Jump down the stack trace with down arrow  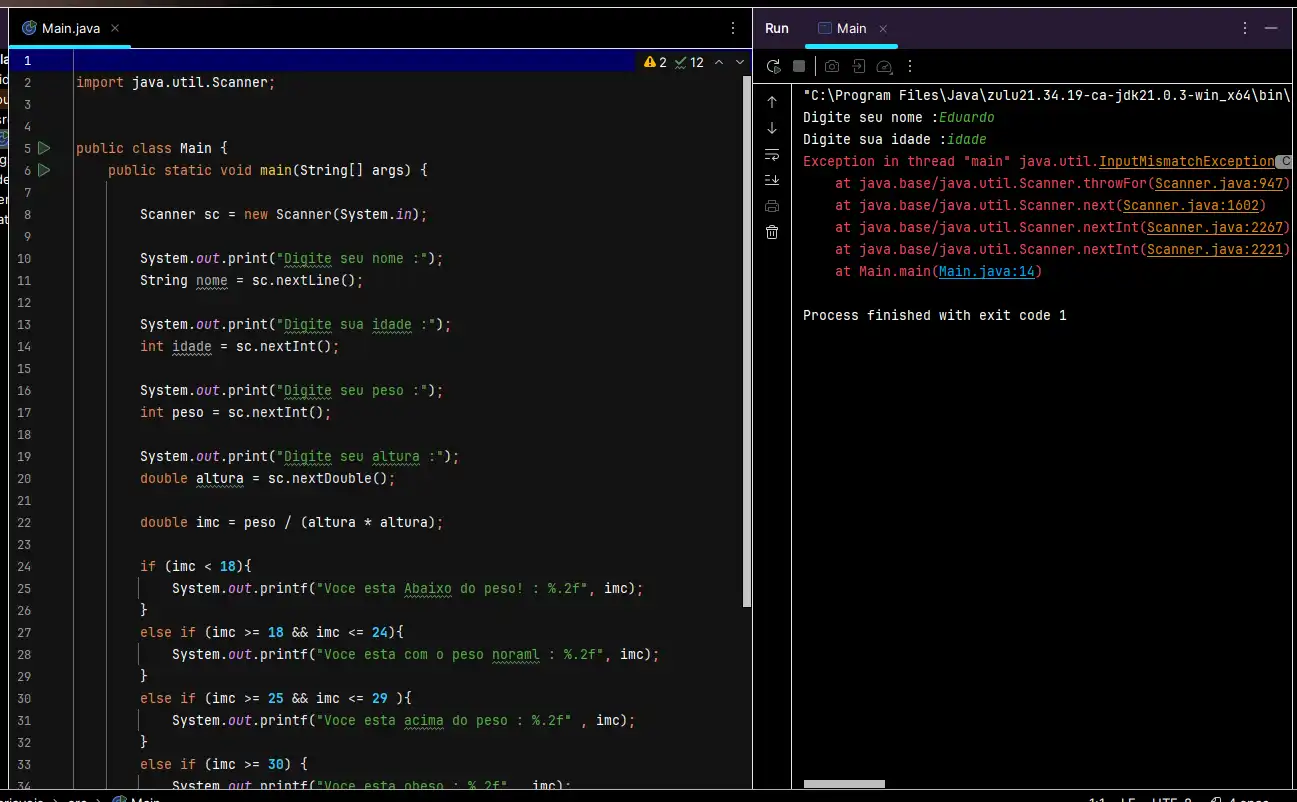(772, 128)
